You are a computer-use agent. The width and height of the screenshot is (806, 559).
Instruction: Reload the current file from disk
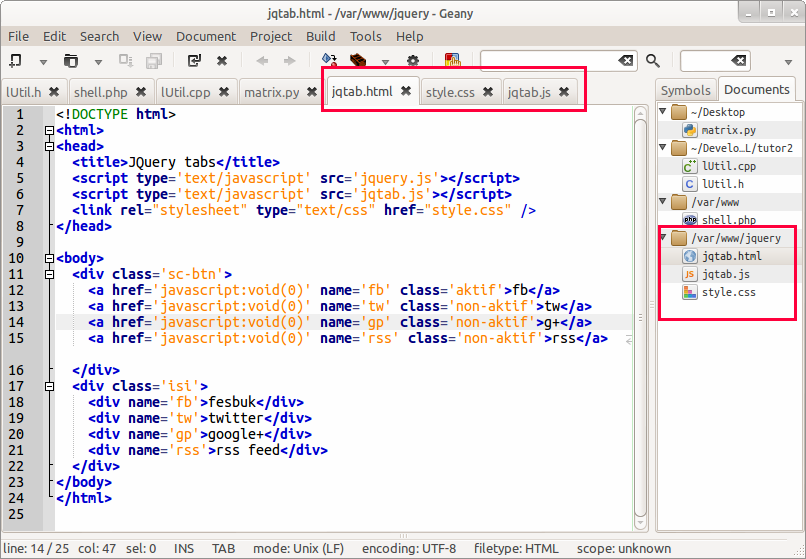[x=194, y=61]
